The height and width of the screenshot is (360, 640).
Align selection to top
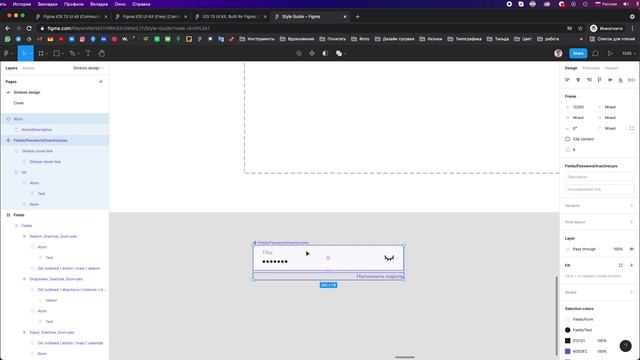tap(600, 80)
